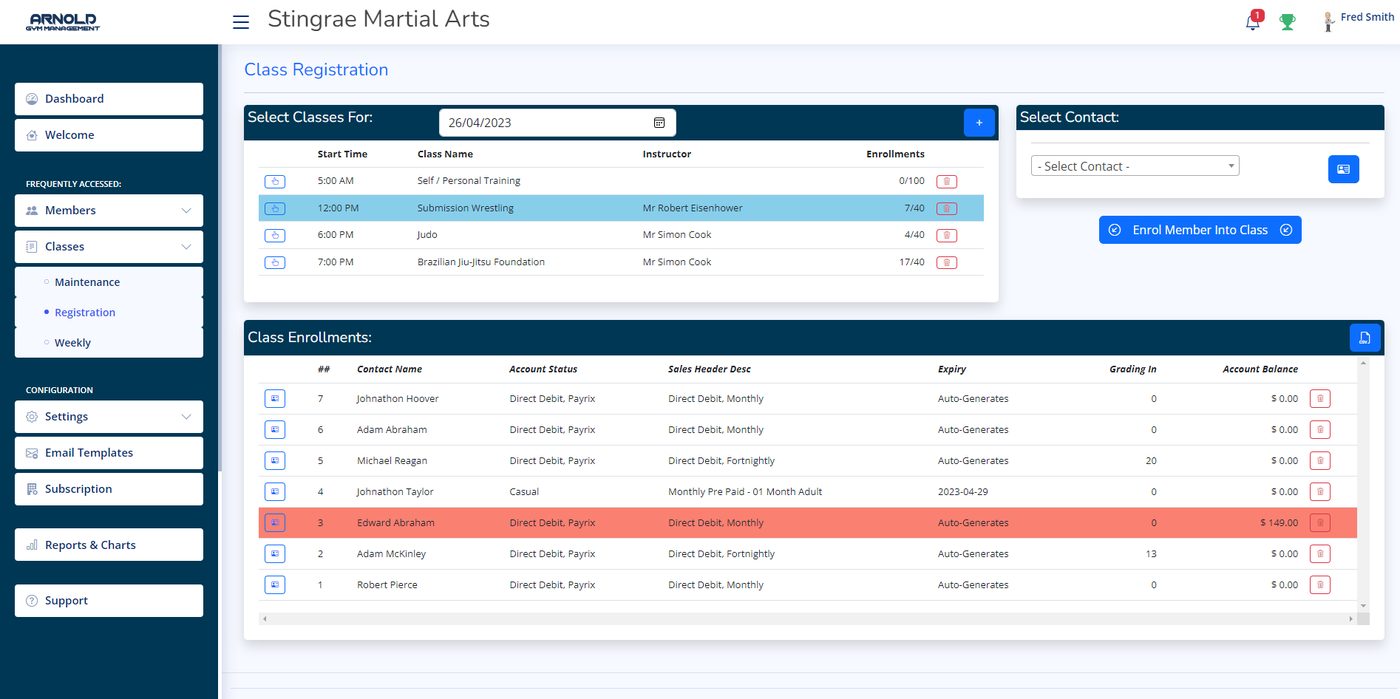This screenshot has height=699, width=1400.
Task: Click the "$ 149.00" balance cell
Action: (x=1279, y=523)
